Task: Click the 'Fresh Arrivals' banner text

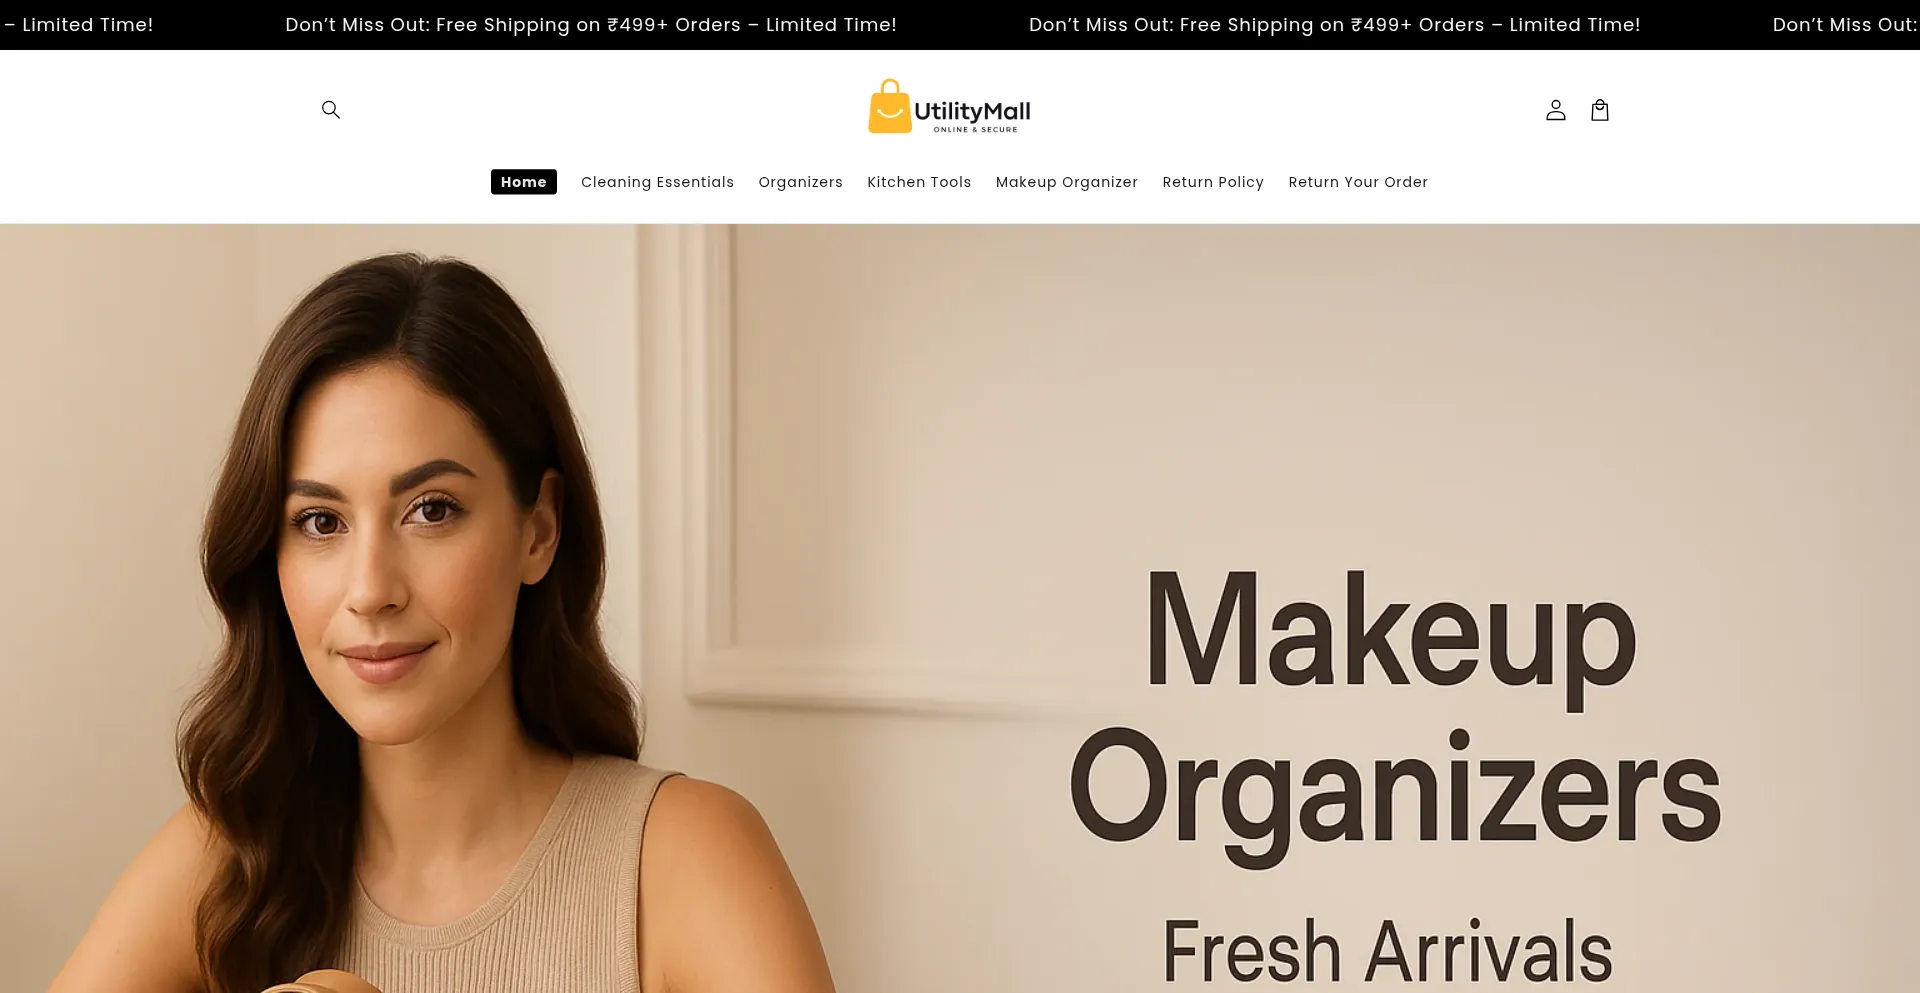Action: click(x=1387, y=950)
